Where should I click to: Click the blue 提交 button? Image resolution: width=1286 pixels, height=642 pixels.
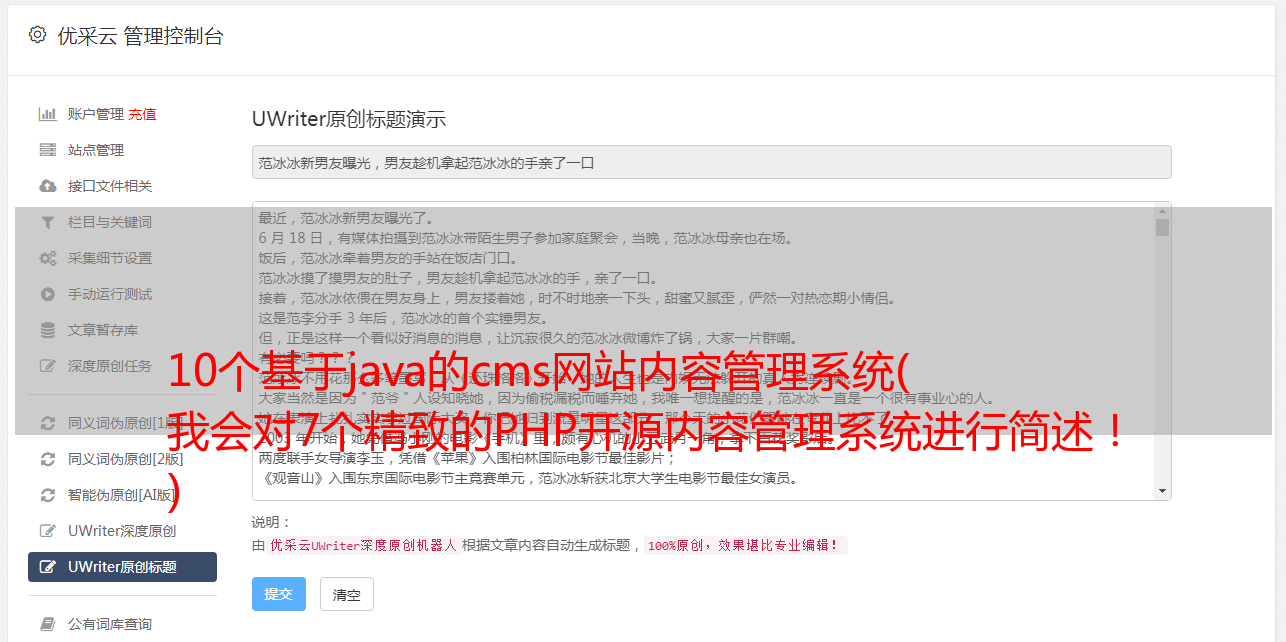click(x=279, y=594)
